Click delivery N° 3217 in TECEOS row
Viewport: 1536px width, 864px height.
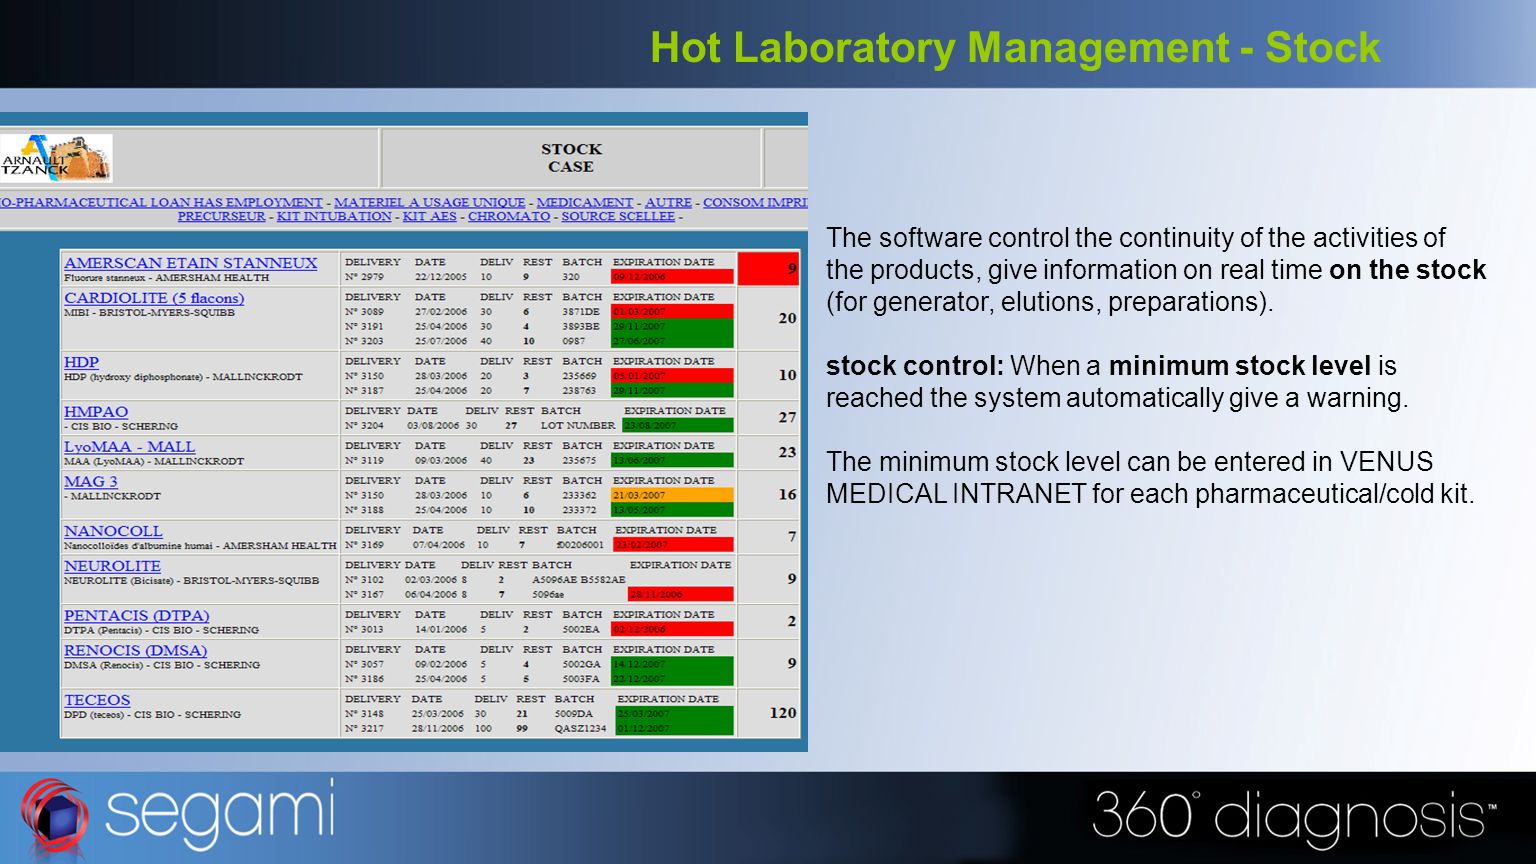click(364, 728)
